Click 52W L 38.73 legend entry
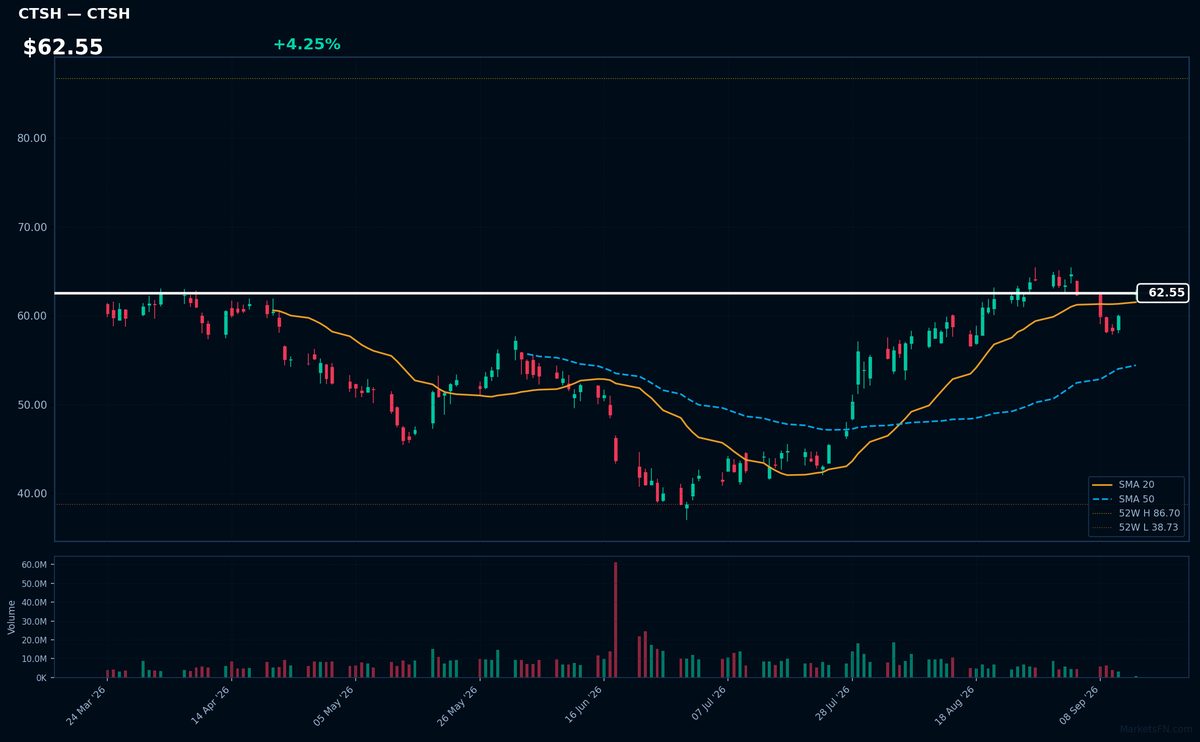The width and height of the screenshot is (1200, 742). tap(1137, 526)
